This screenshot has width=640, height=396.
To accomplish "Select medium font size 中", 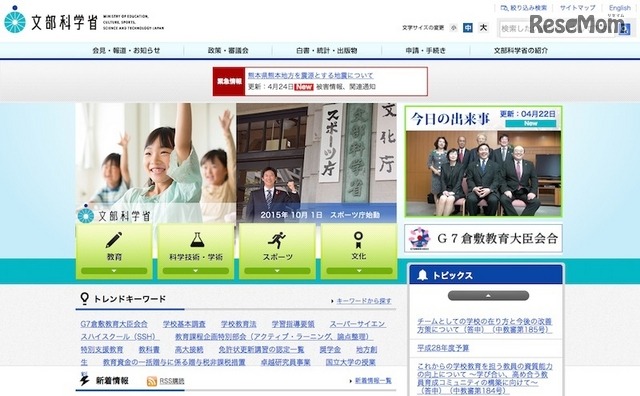I will [x=468, y=28].
